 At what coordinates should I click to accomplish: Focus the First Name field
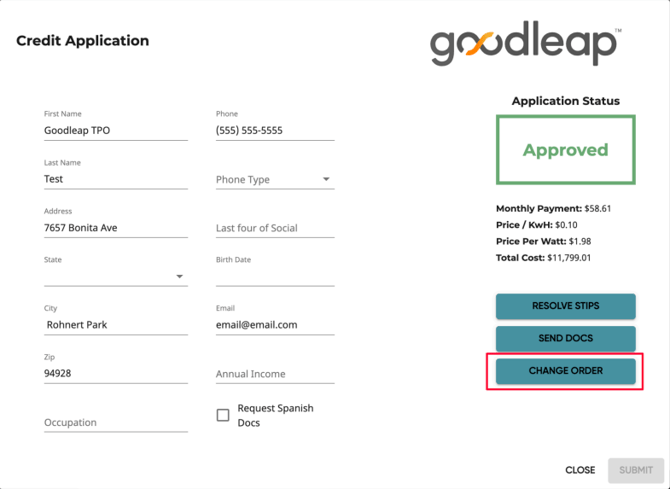coord(115,131)
